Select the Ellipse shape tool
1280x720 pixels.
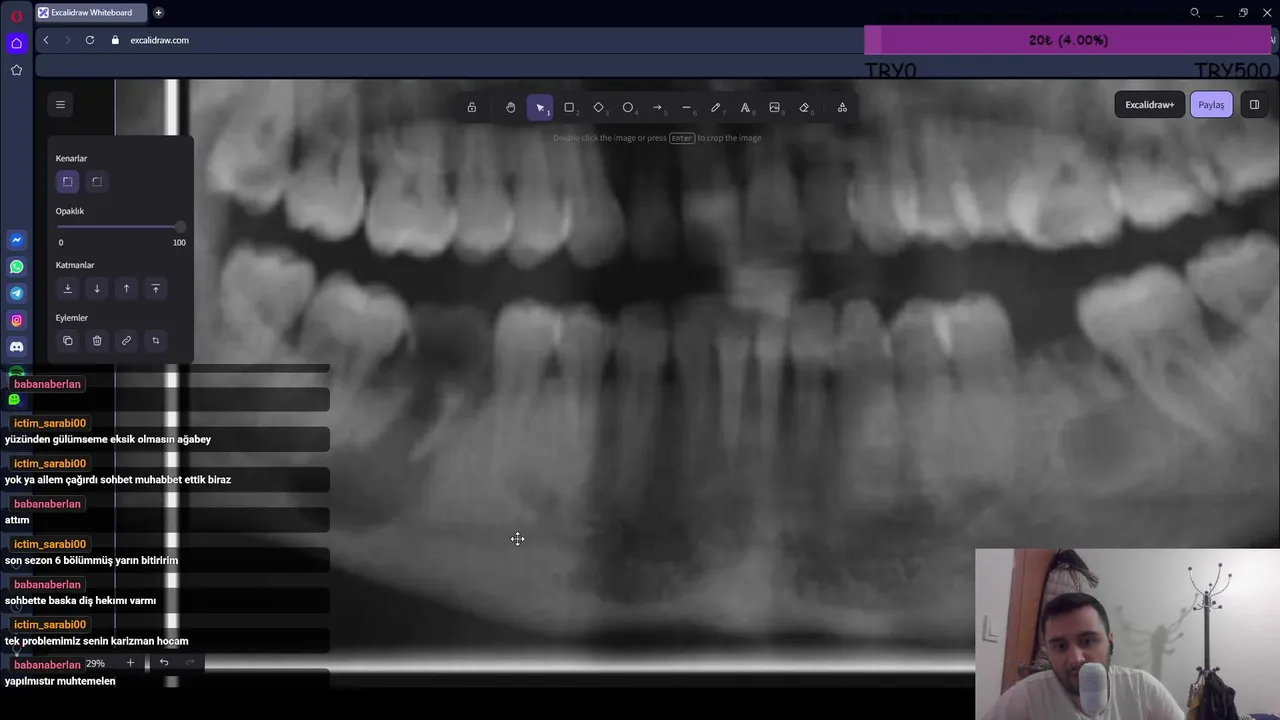pyautogui.click(x=628, y=108)
